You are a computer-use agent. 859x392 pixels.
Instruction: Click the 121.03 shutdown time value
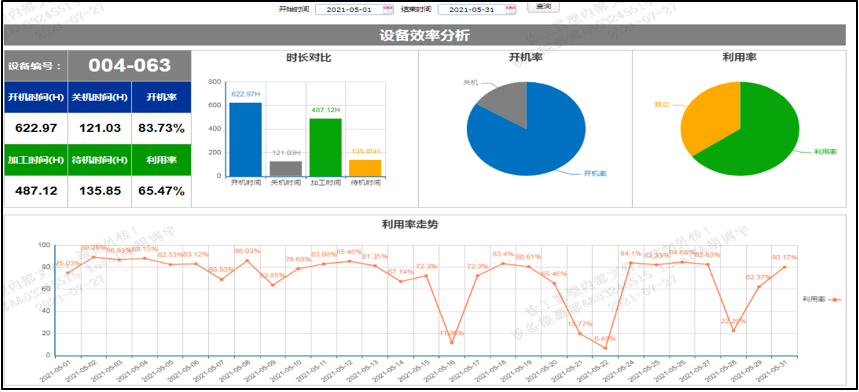coord(100,128)
